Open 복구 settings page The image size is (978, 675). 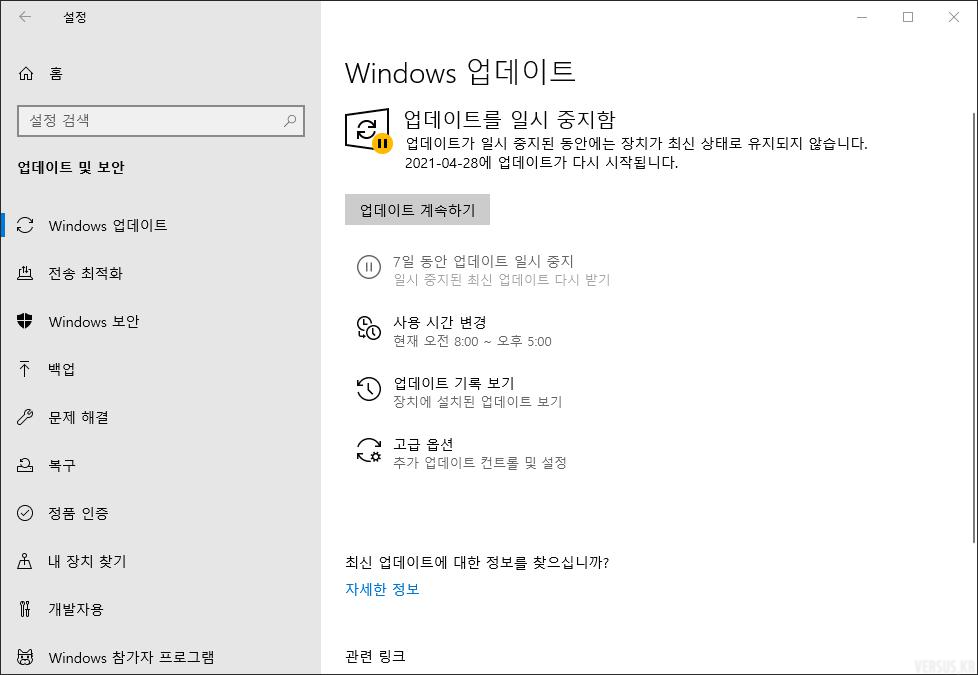(x=62, y=465)
